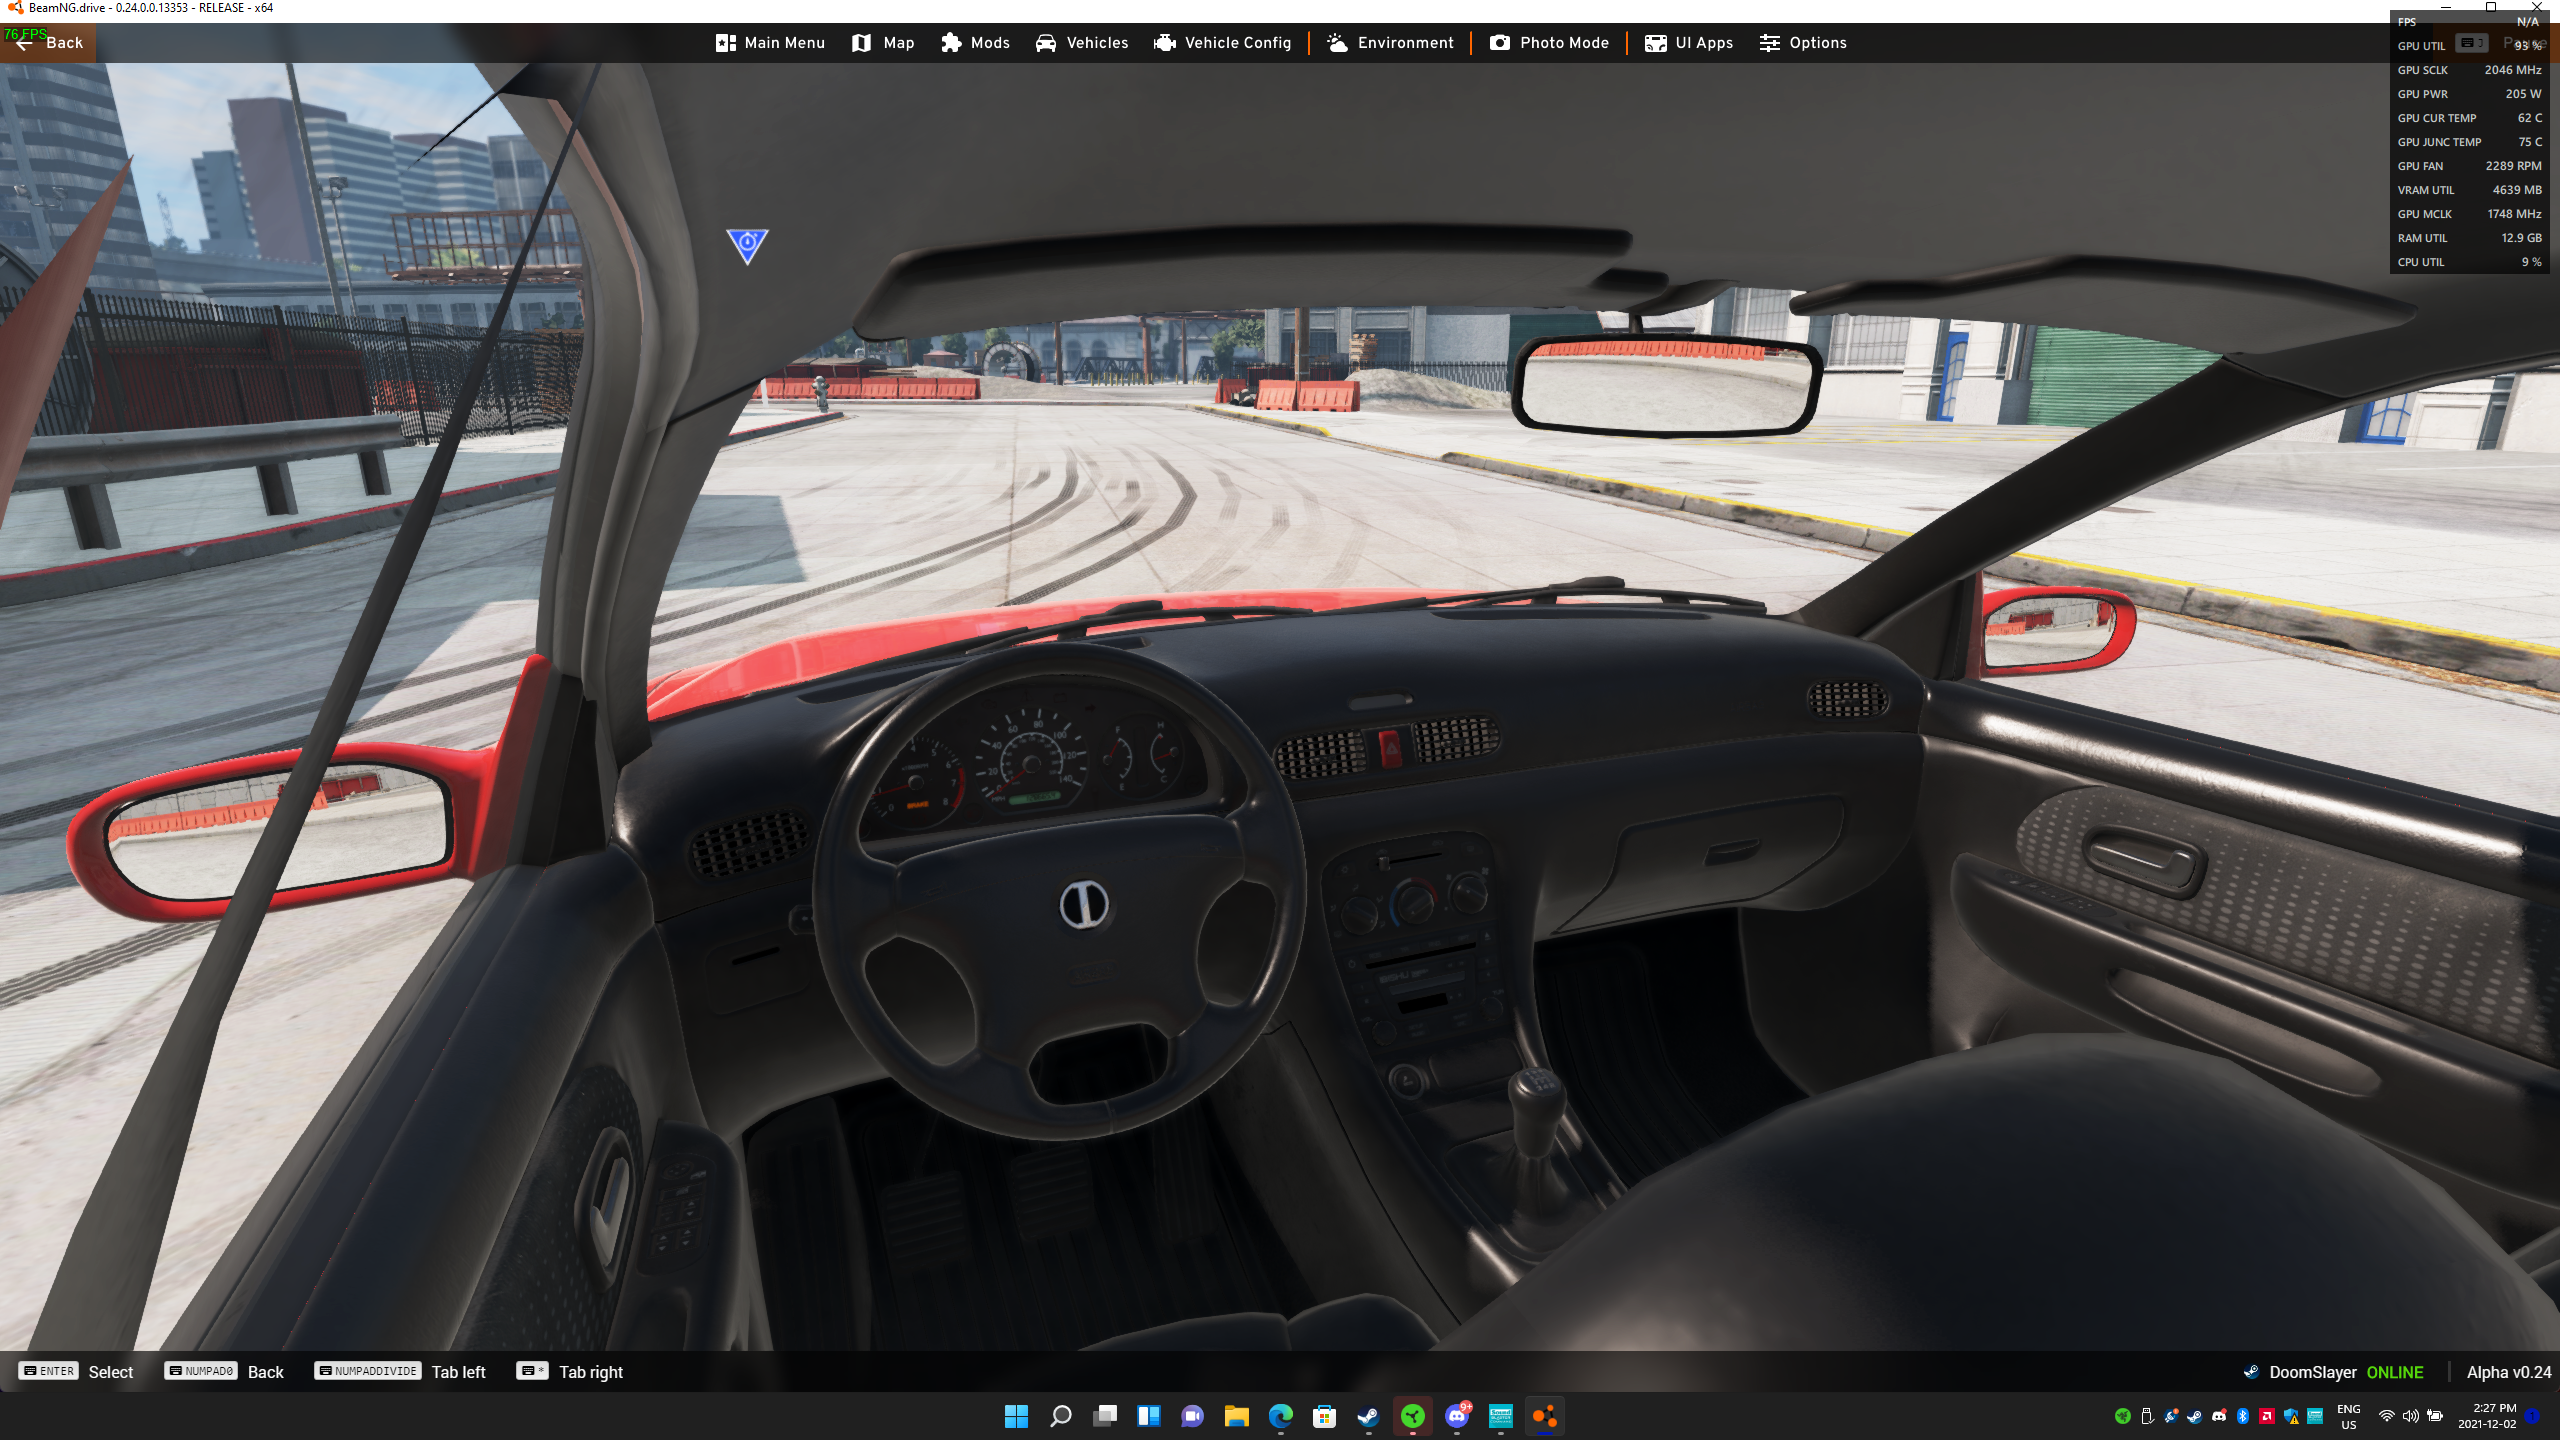Image resolution: width=2560 pixels, height=1440 pixels.
Task: Click the blue triangular waypoint marker
Action: point(747,245)
